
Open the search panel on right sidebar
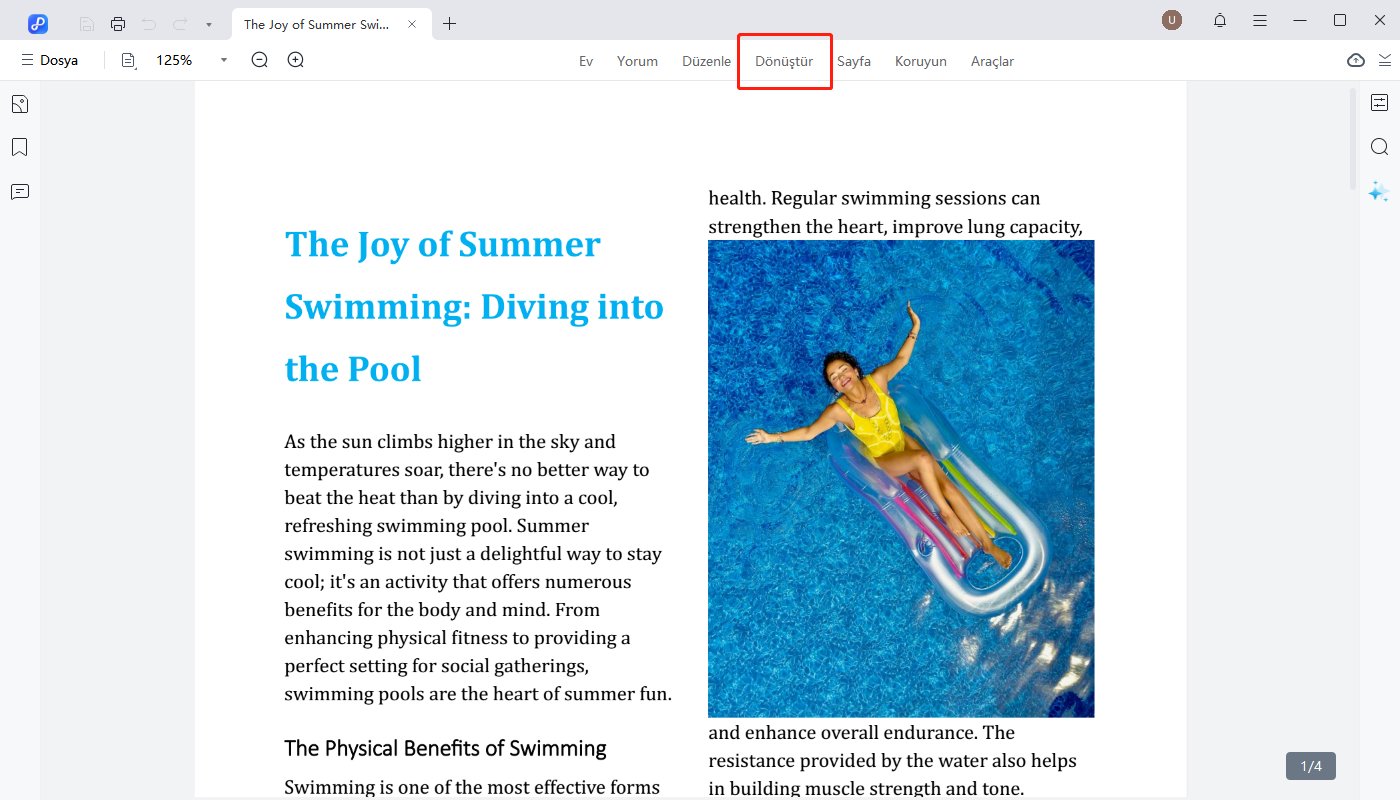click(x=1379, y=147)
